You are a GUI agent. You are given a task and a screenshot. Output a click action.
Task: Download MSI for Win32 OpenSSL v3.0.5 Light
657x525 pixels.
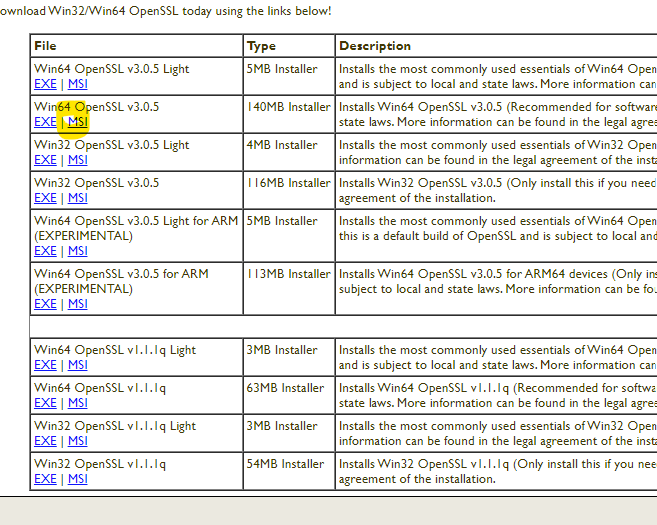point(78,160)
